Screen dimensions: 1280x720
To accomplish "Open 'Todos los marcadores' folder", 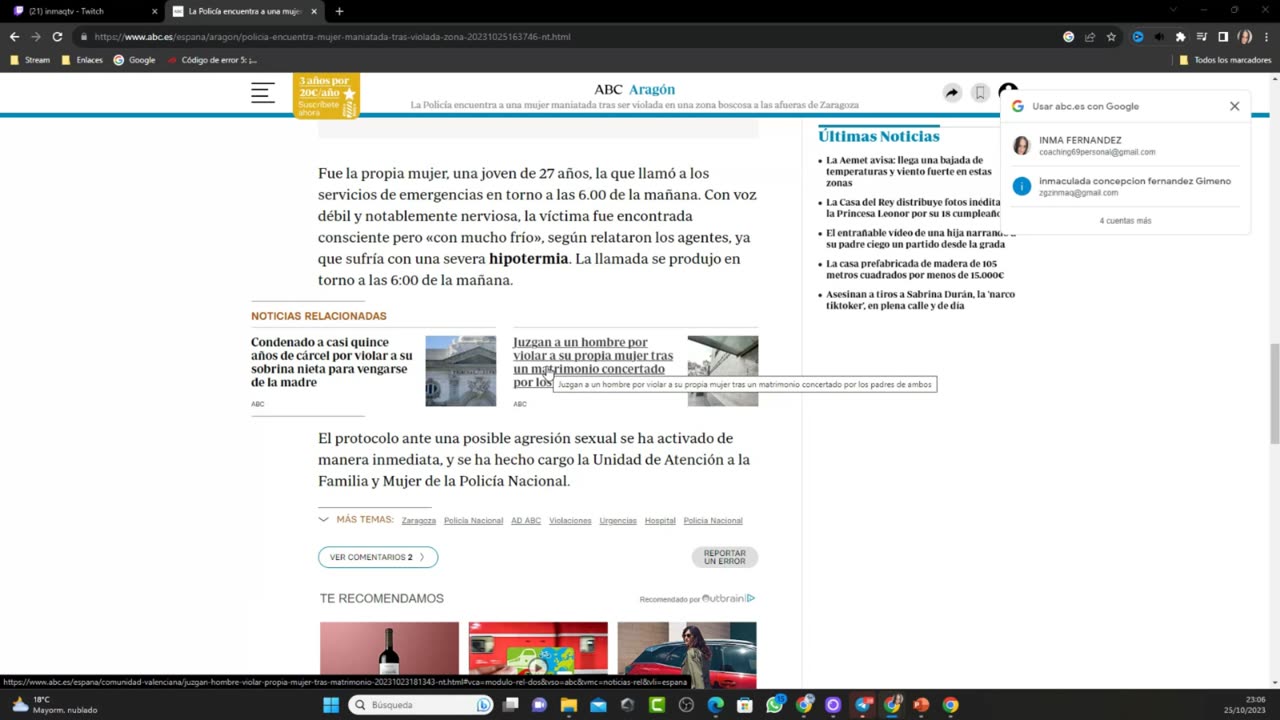I will point(1225,60).
